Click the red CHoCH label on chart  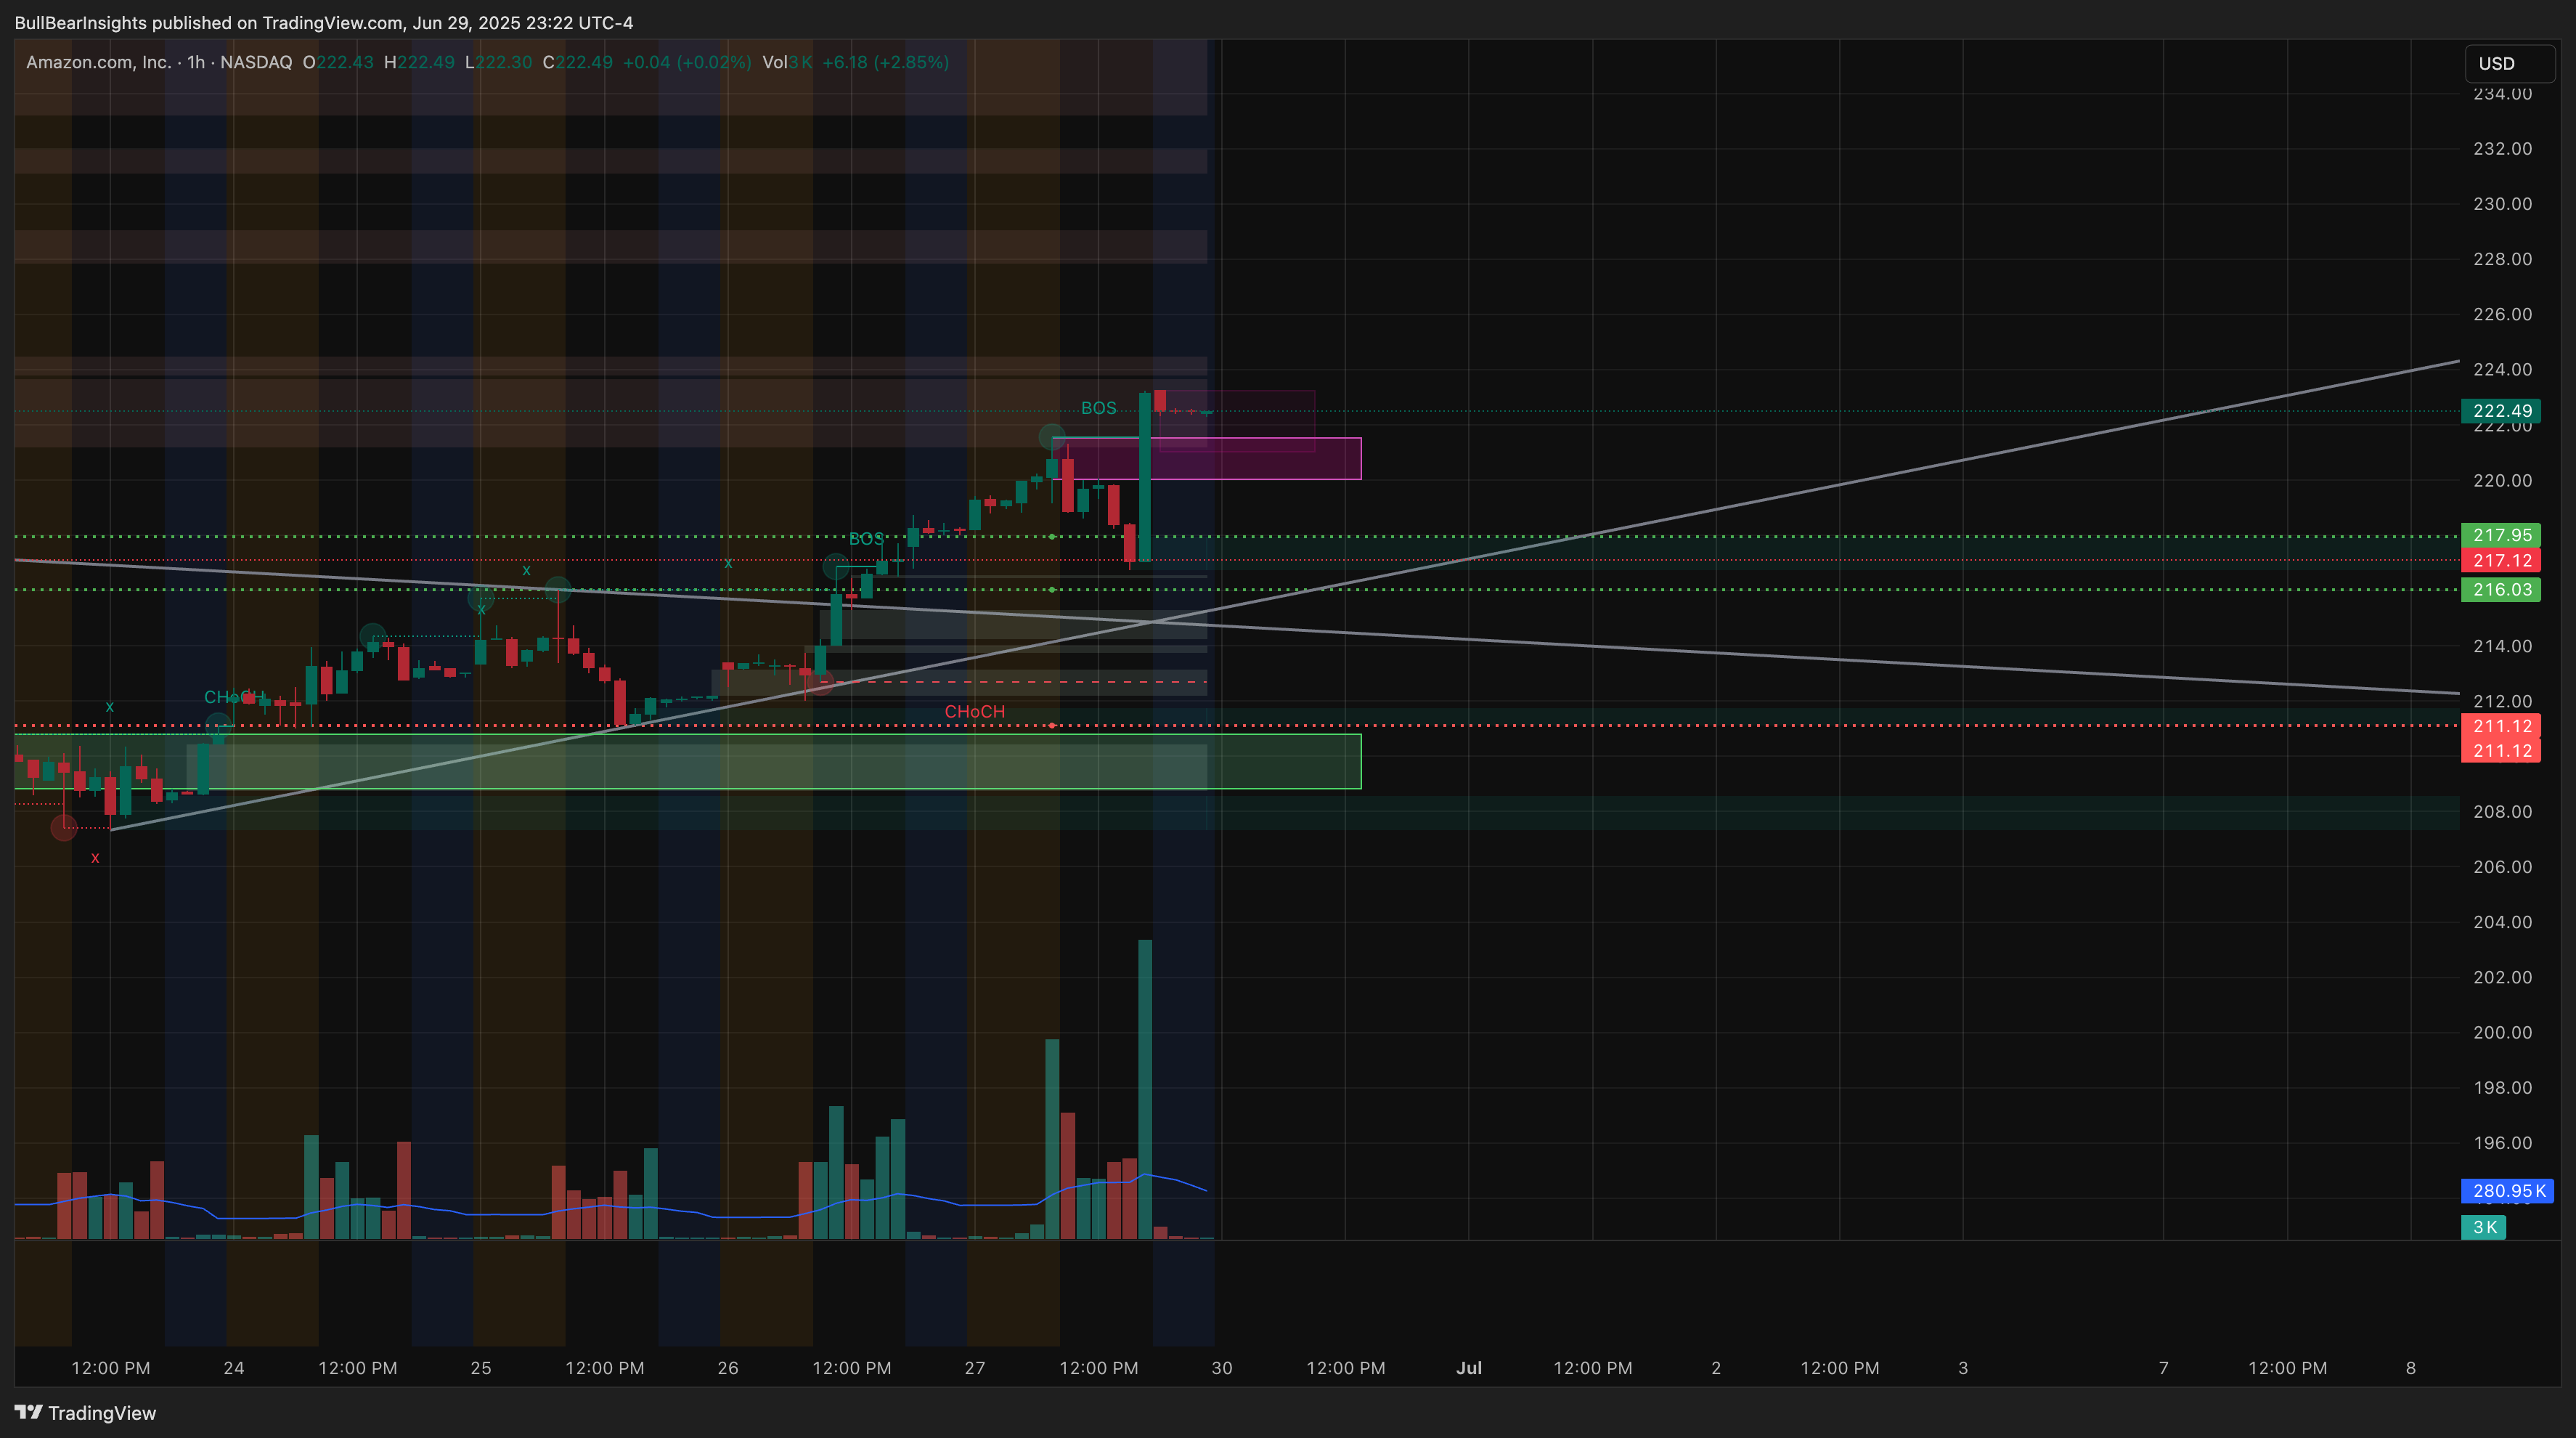pyautogui.click(x=974, y=711)
